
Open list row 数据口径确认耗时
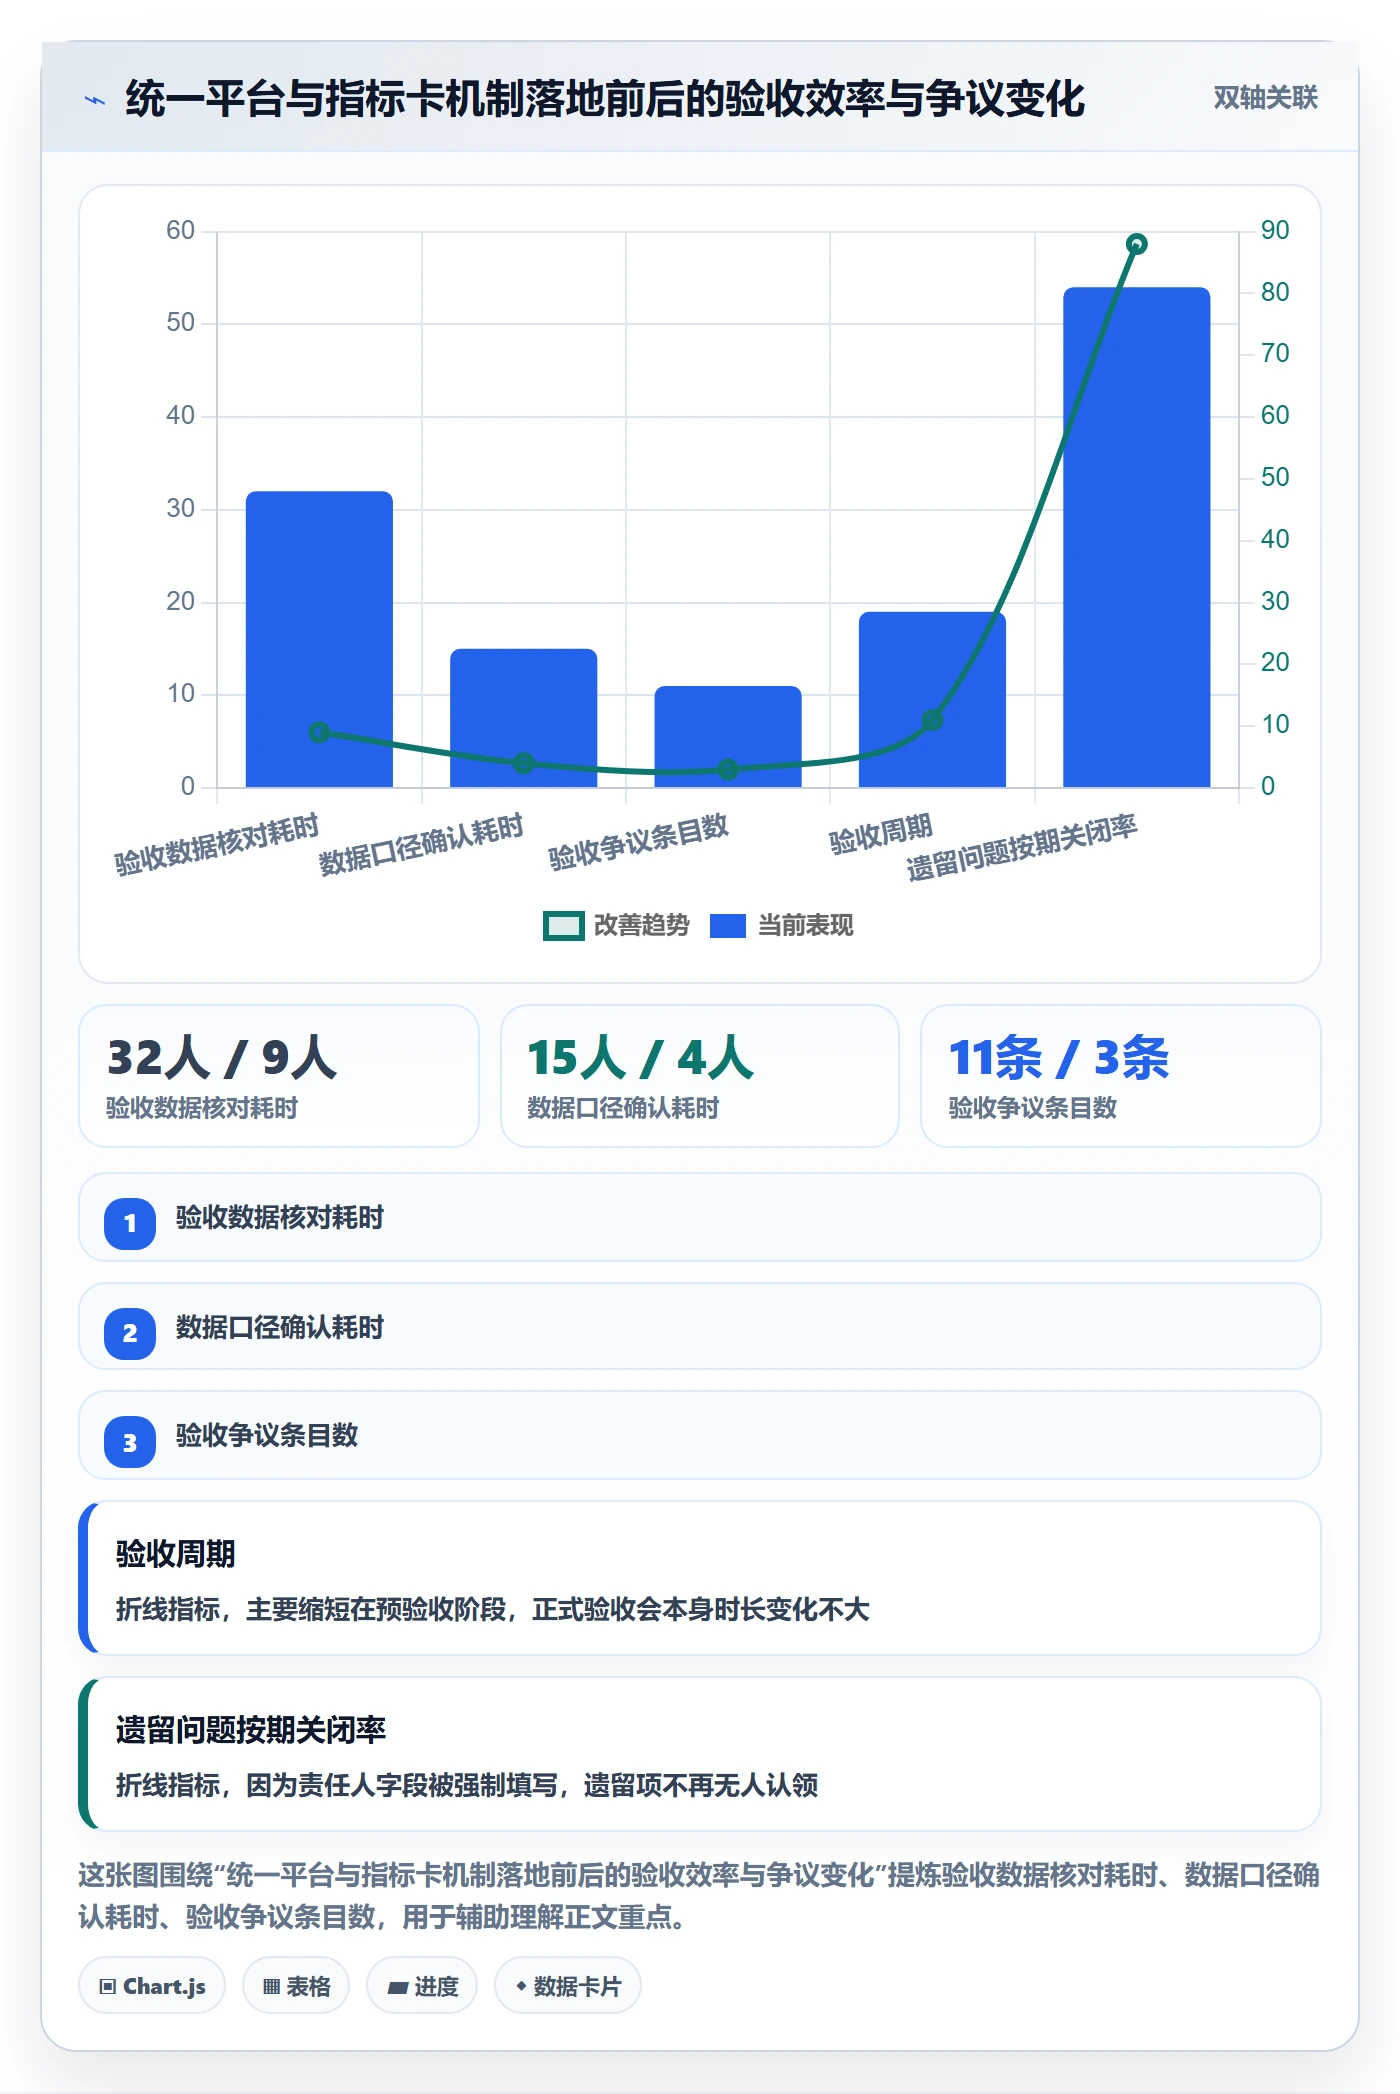click(700, 1326)
